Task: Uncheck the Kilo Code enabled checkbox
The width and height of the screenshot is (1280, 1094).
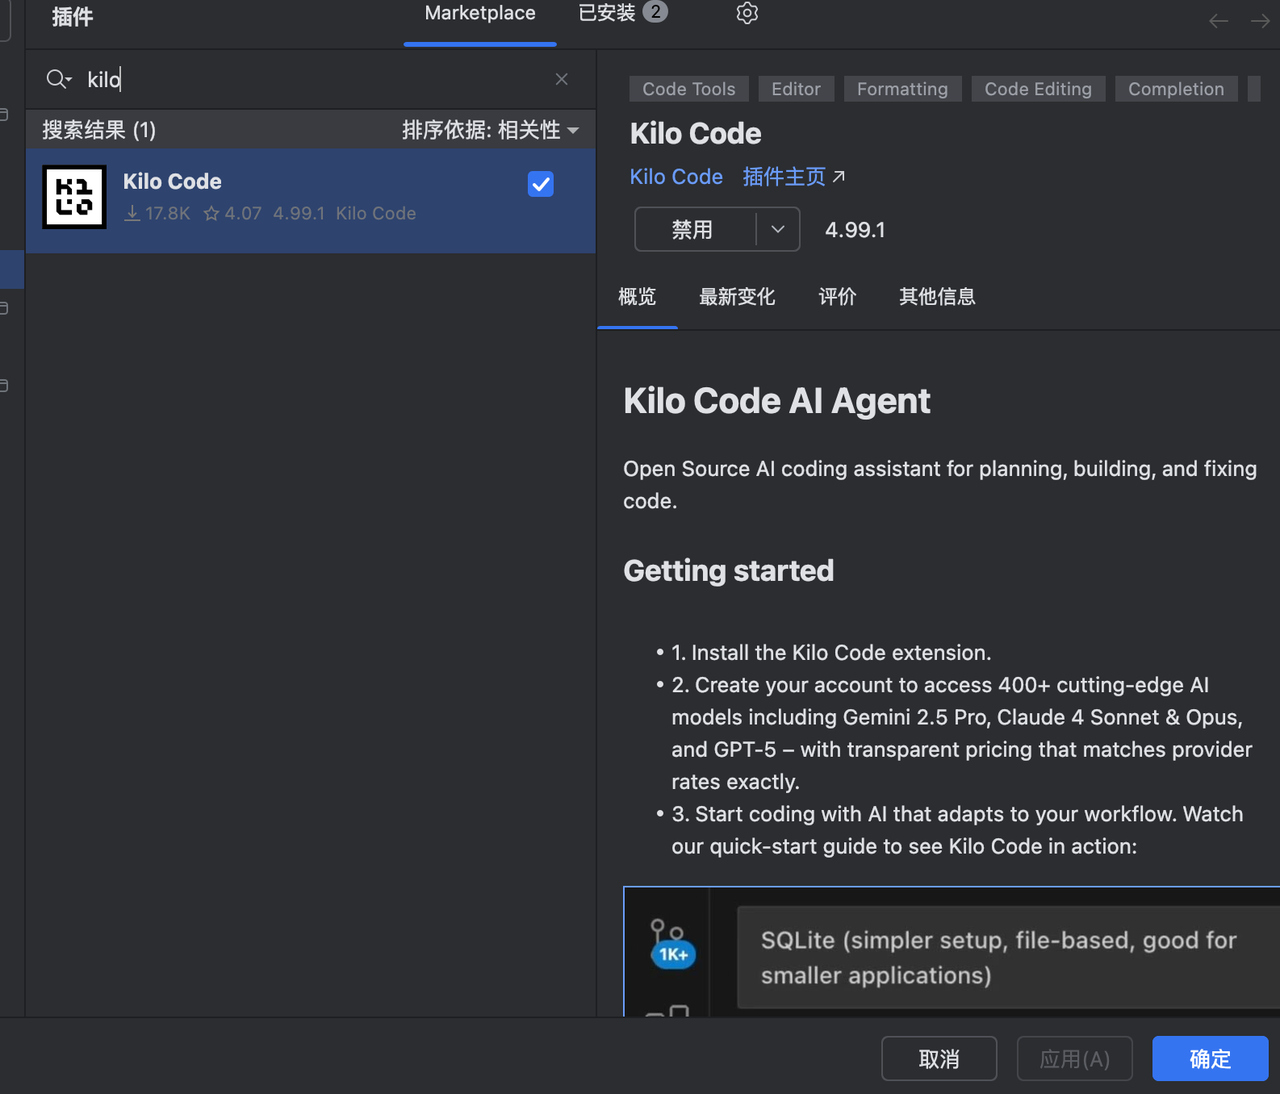Action: tap(540, 184)
